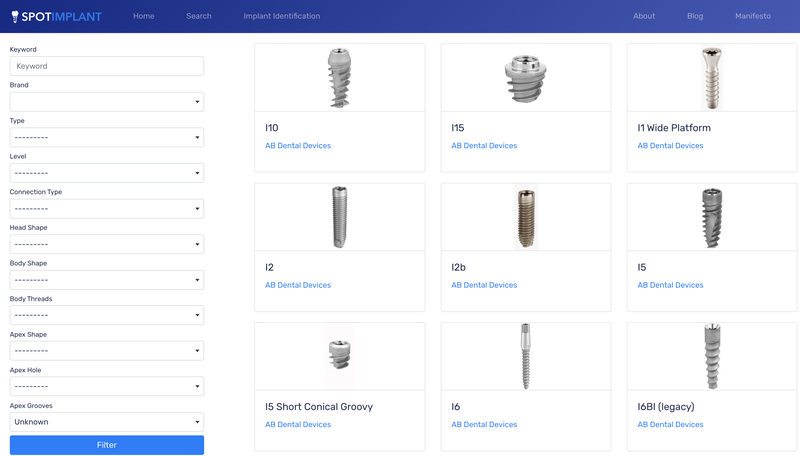Follow AB Dental Devices link under I15

[x=484, y=146]
